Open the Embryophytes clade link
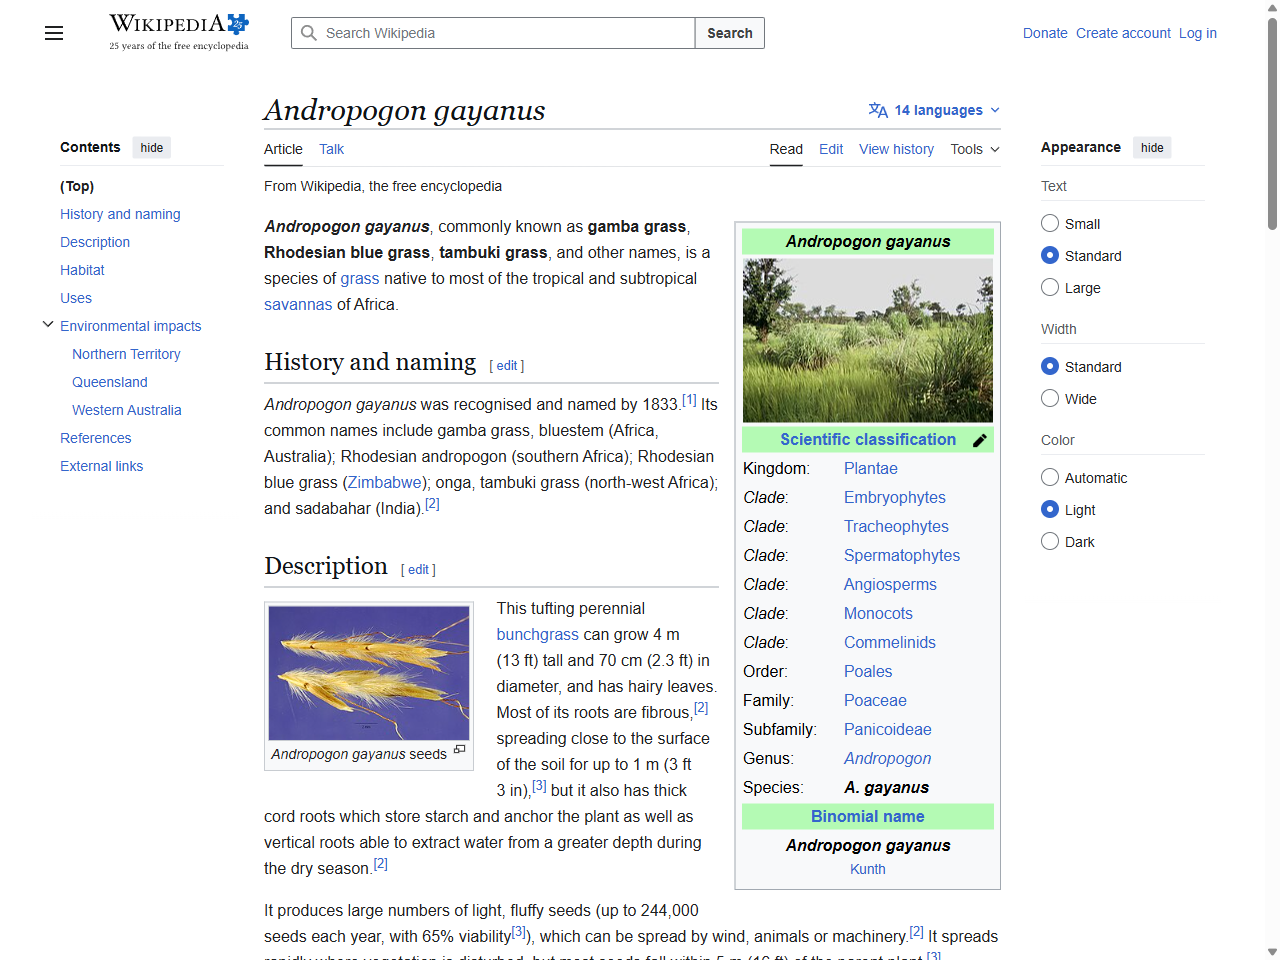1280x960 pixels. pyautogui.click(x=895, y=497)
